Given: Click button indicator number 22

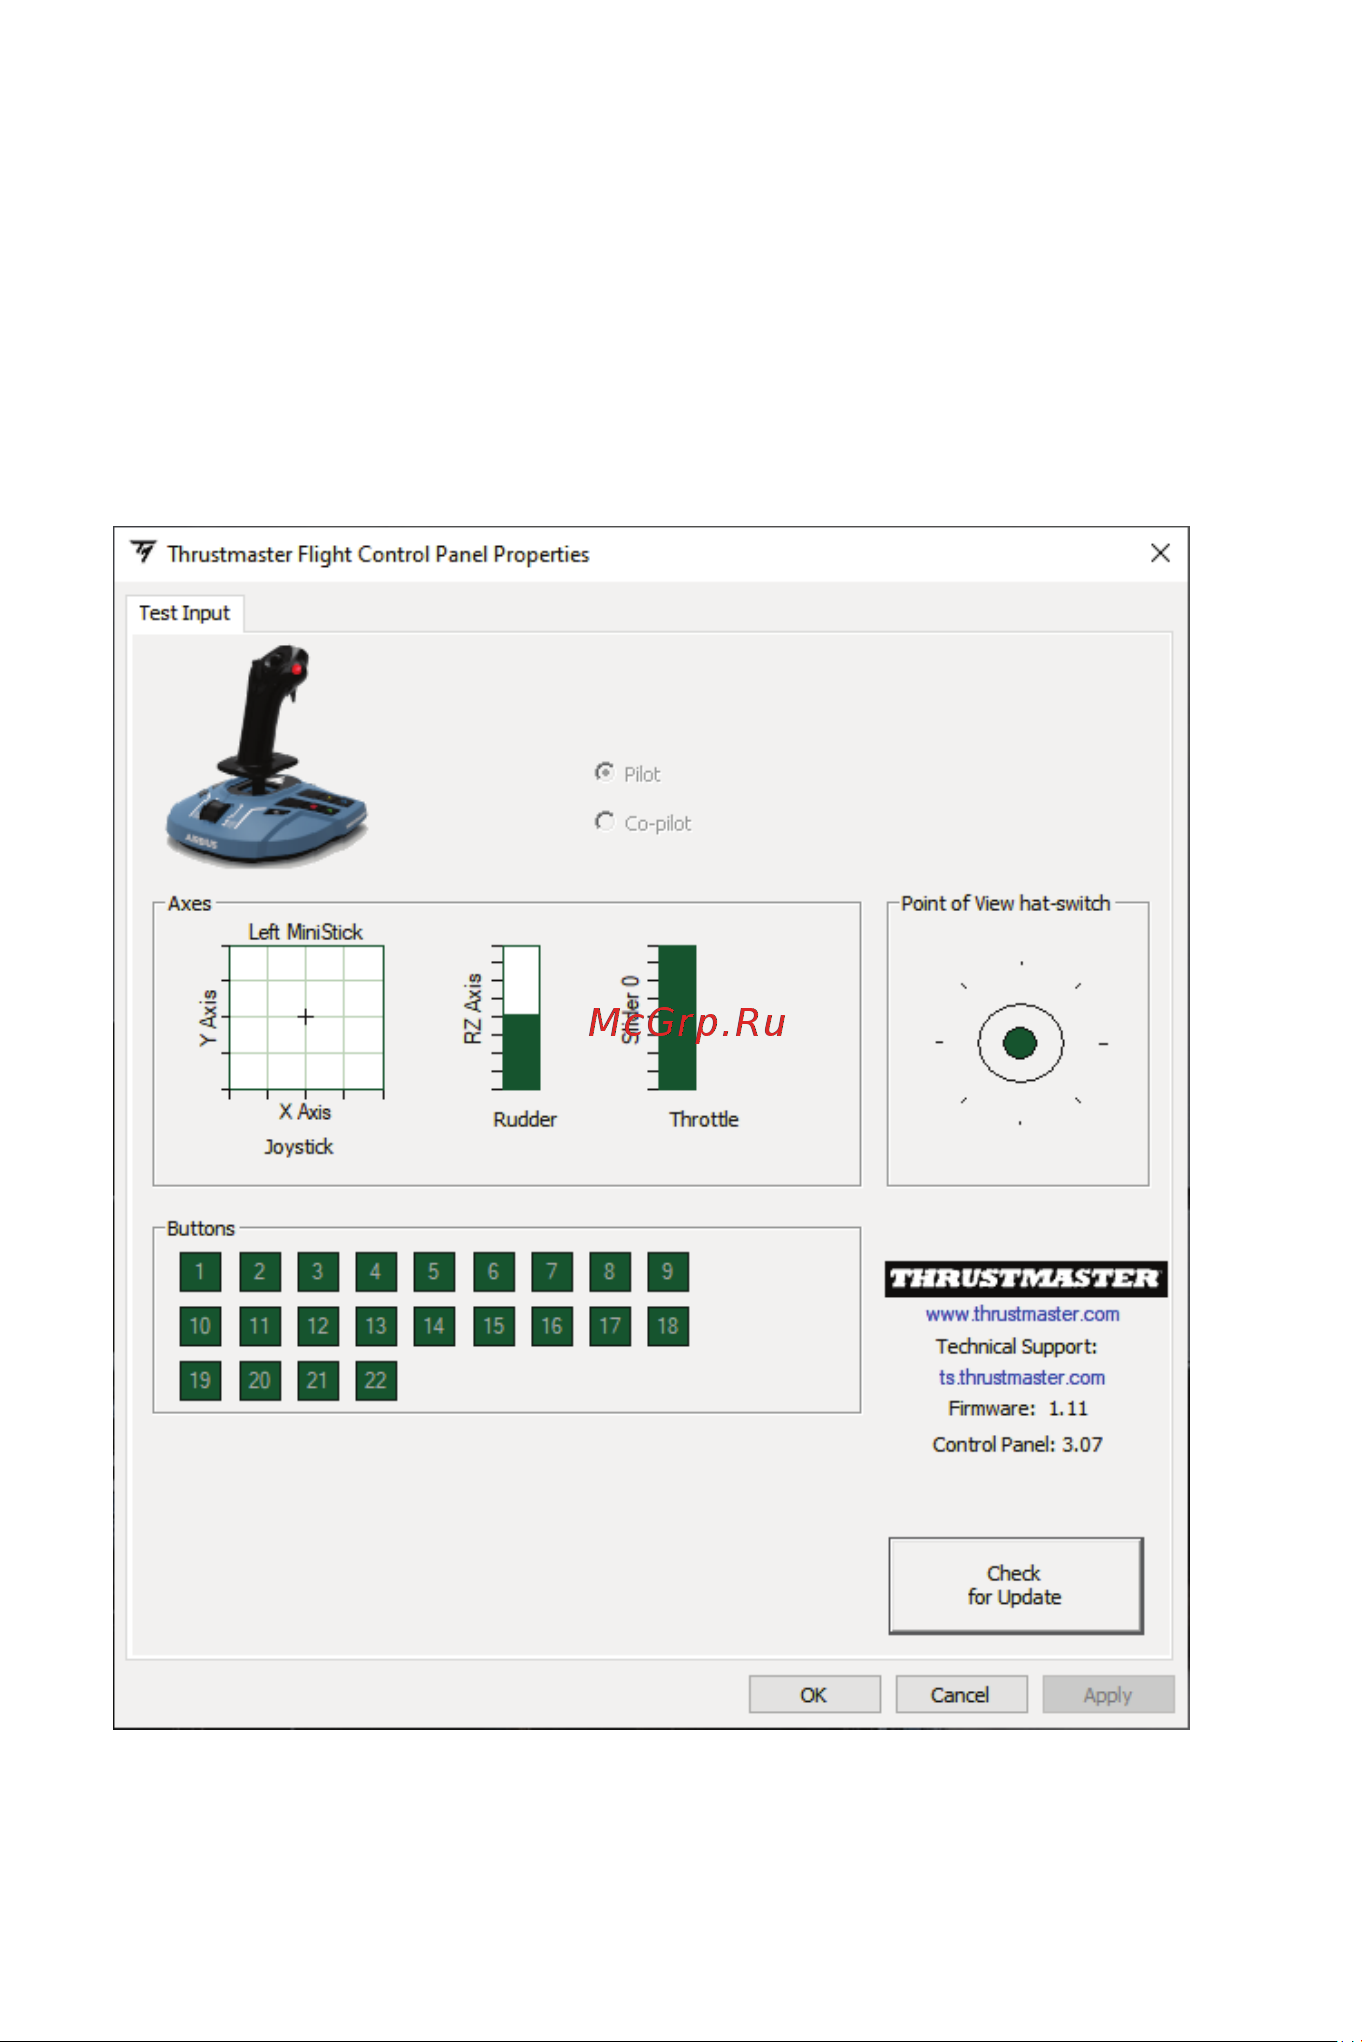Looking at the screenshot, I should [x=376, y=1380].
